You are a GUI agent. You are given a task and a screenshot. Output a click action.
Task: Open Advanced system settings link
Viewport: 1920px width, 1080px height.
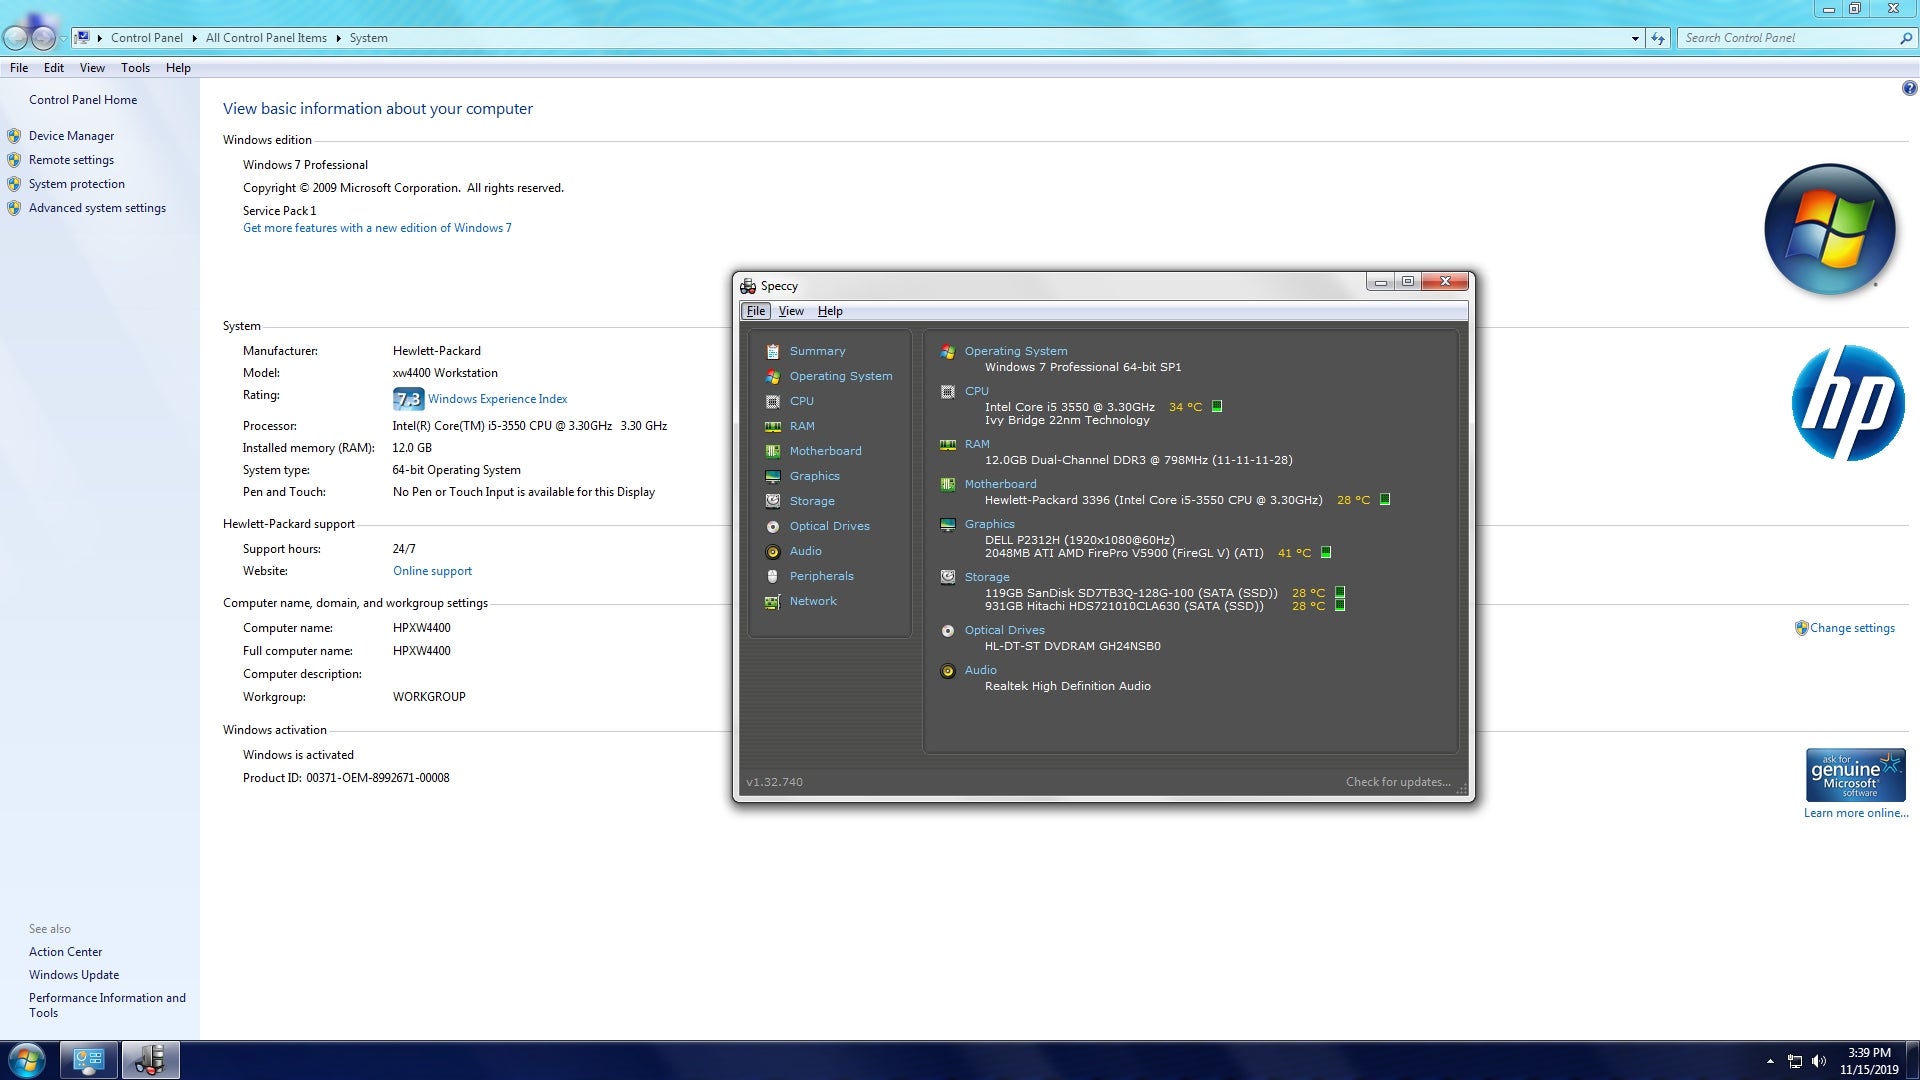(x=97, y=208)
